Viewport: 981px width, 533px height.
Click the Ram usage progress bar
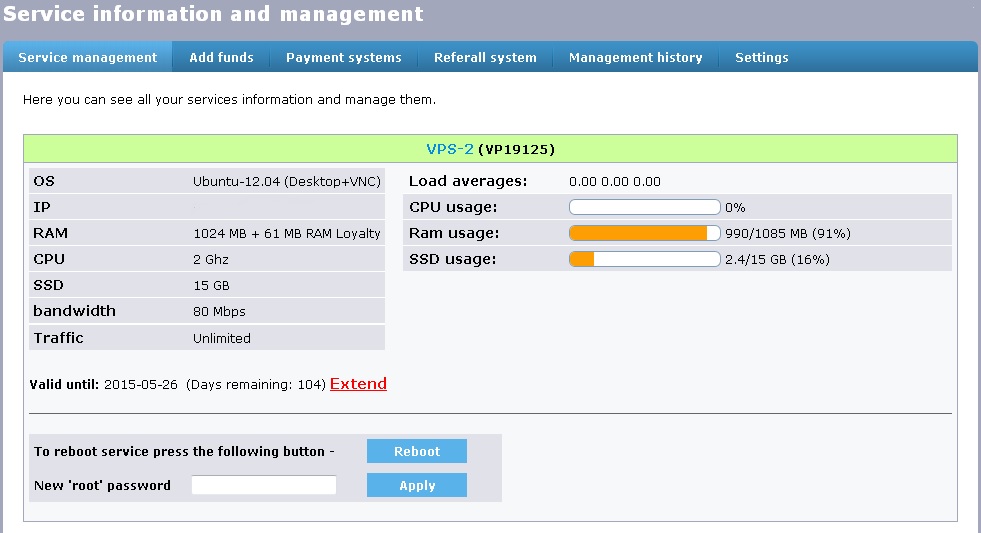coord(644,233)
